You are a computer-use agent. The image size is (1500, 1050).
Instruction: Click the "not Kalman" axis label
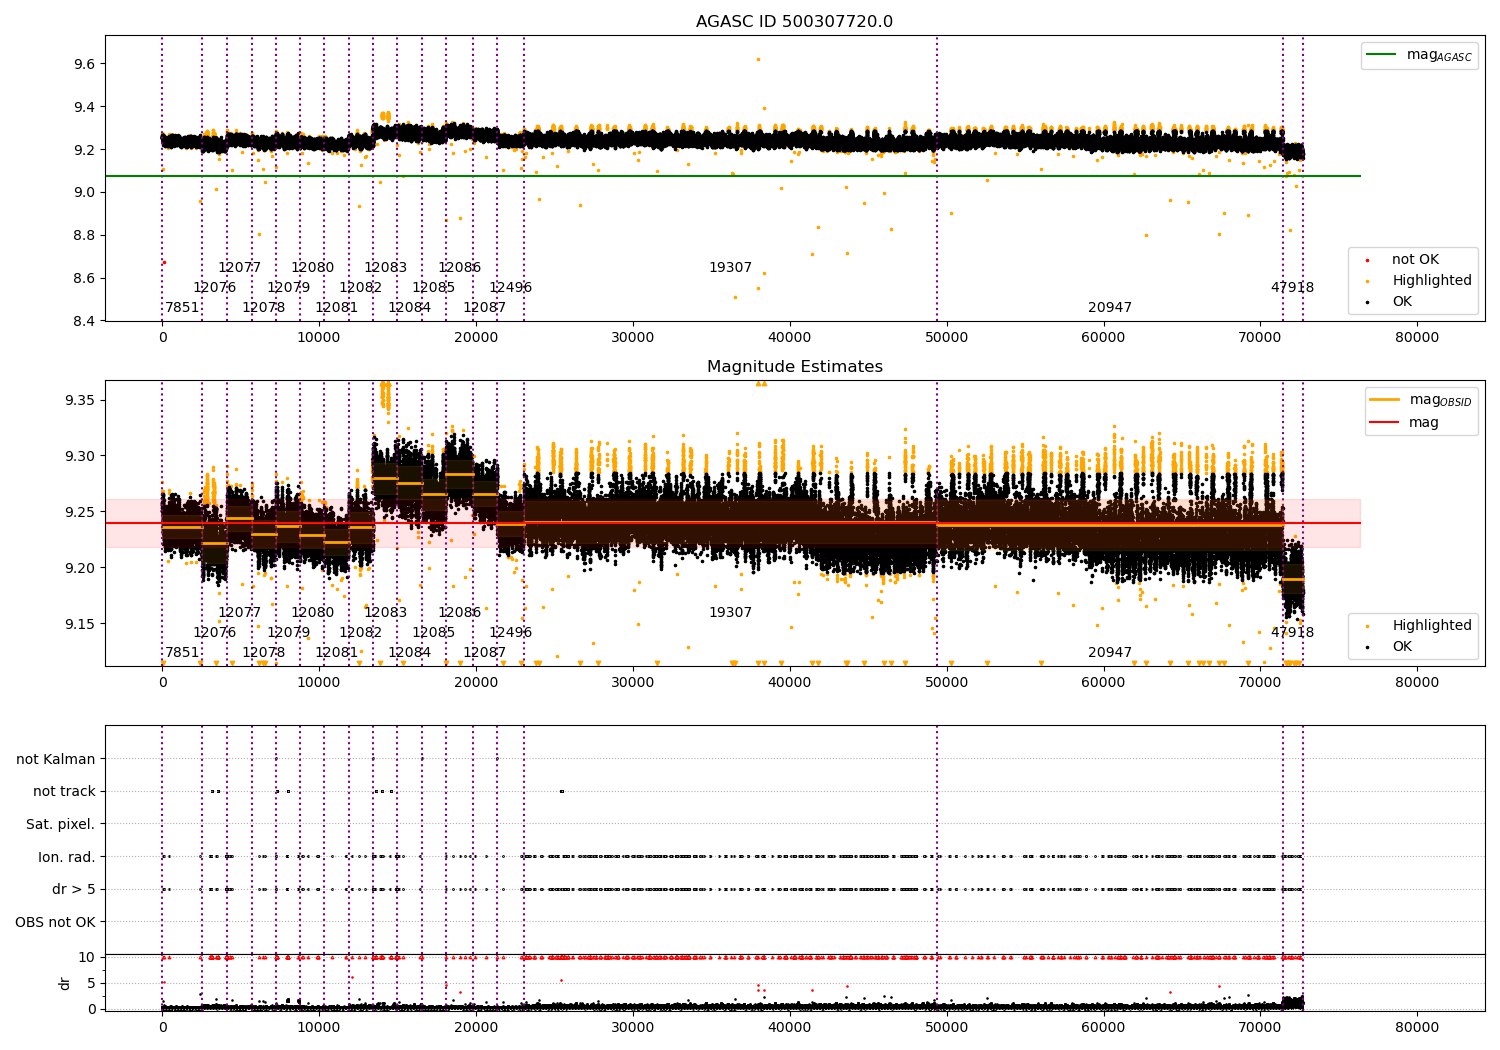click(56, 760)
